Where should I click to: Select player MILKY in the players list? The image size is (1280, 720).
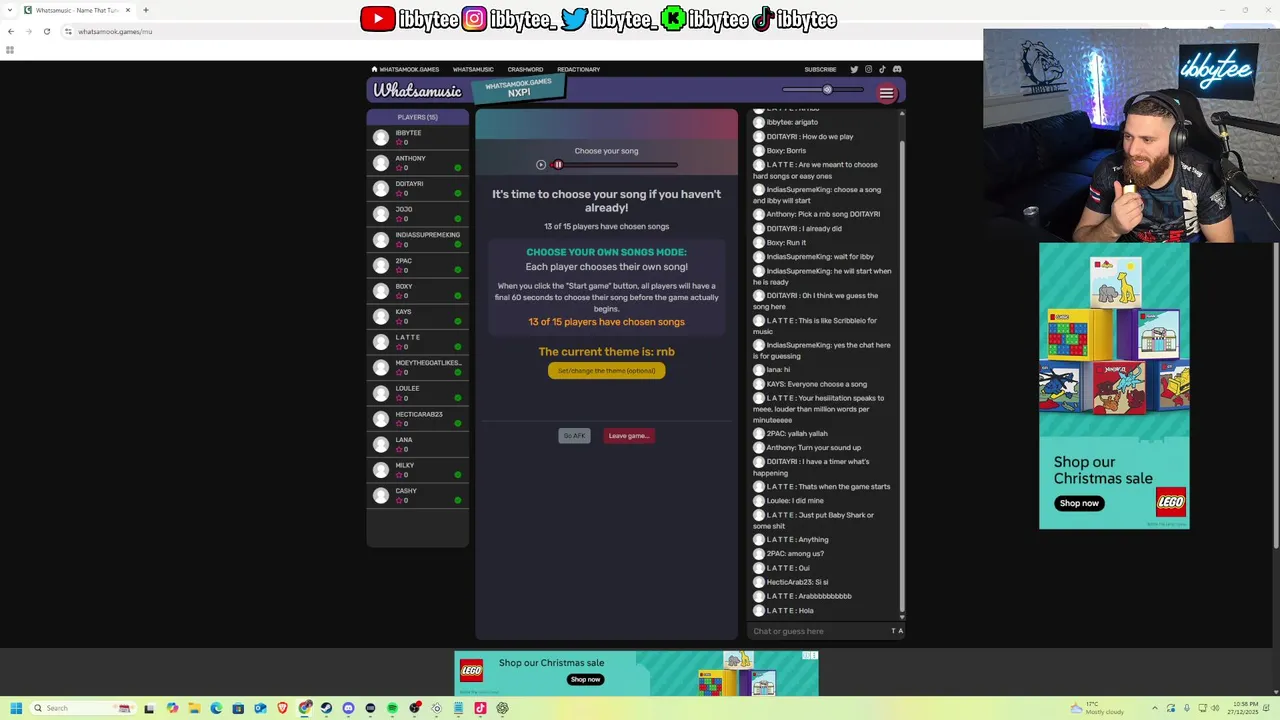pos(418,470)
